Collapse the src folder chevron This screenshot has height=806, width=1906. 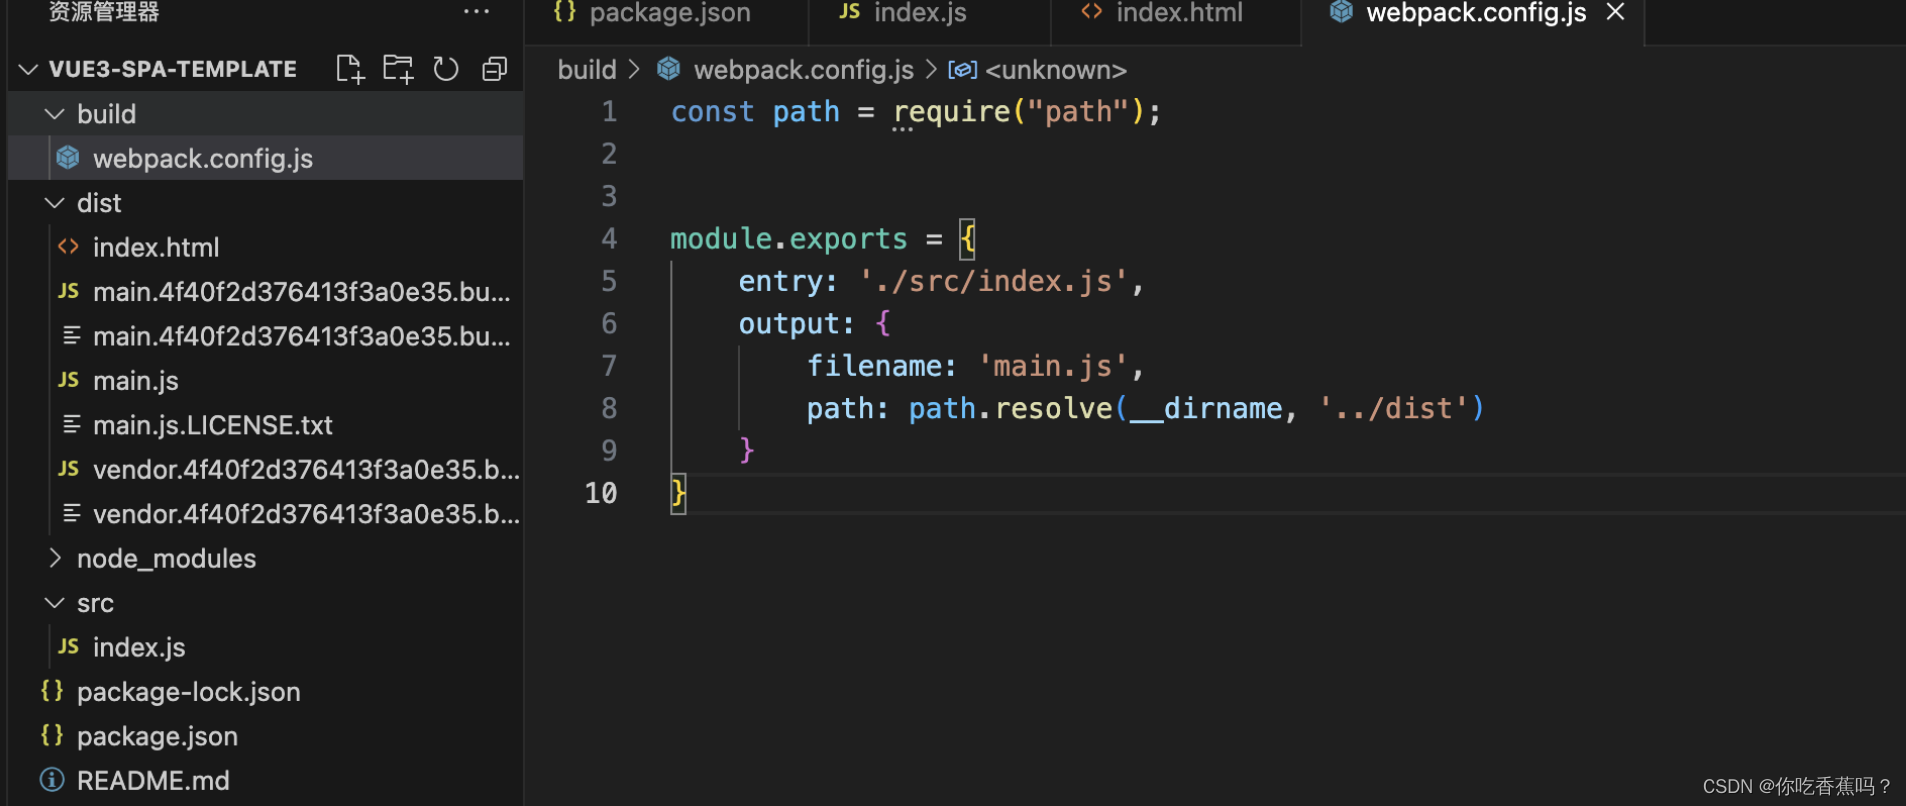coord(55,603)
